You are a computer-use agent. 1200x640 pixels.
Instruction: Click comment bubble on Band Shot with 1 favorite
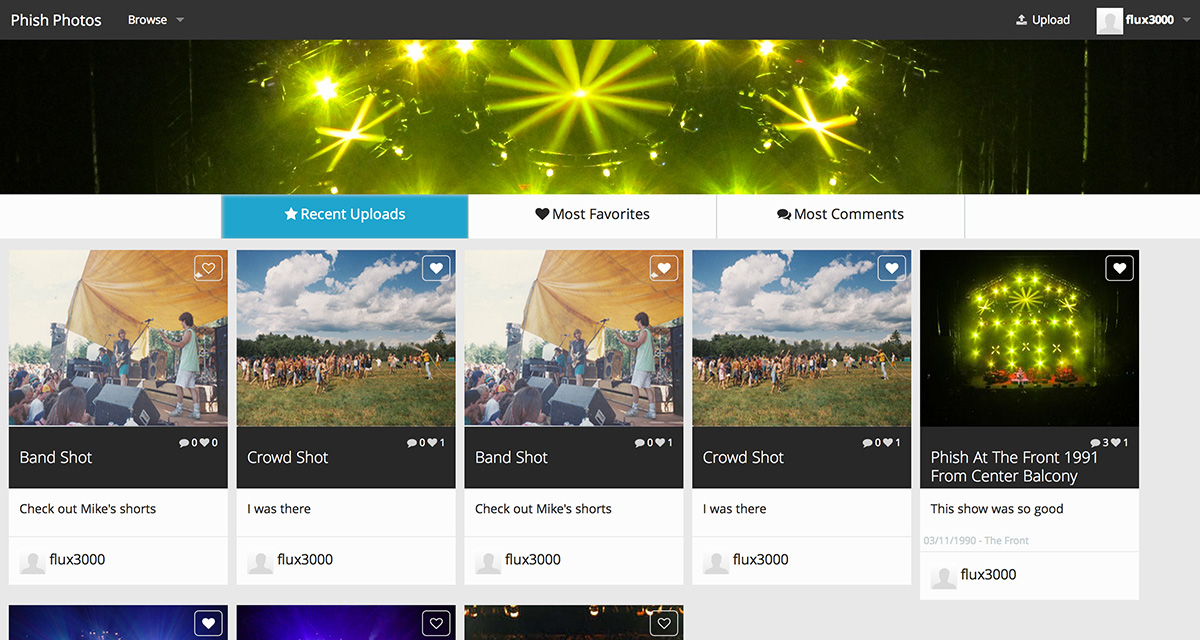[642, 442]
